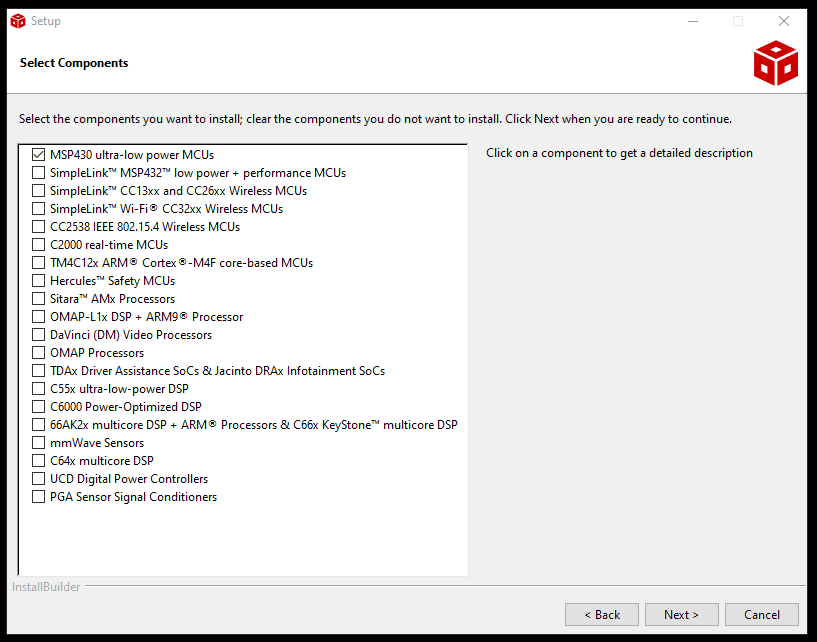
Task: Select CC2538 IEEE 802.15.4 Wireless MCUs checkbox
Action: pyautogui.click(x=39, y=227)
